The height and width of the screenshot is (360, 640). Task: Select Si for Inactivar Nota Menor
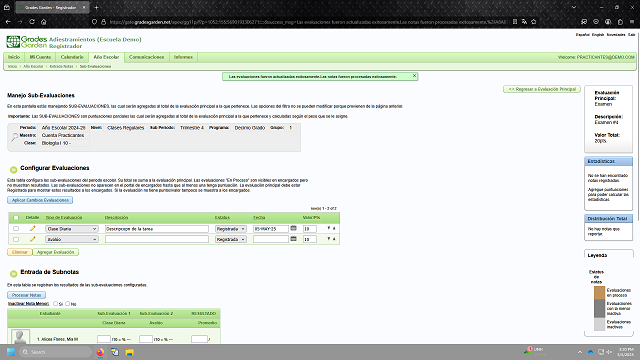click(x=56, y=303)
